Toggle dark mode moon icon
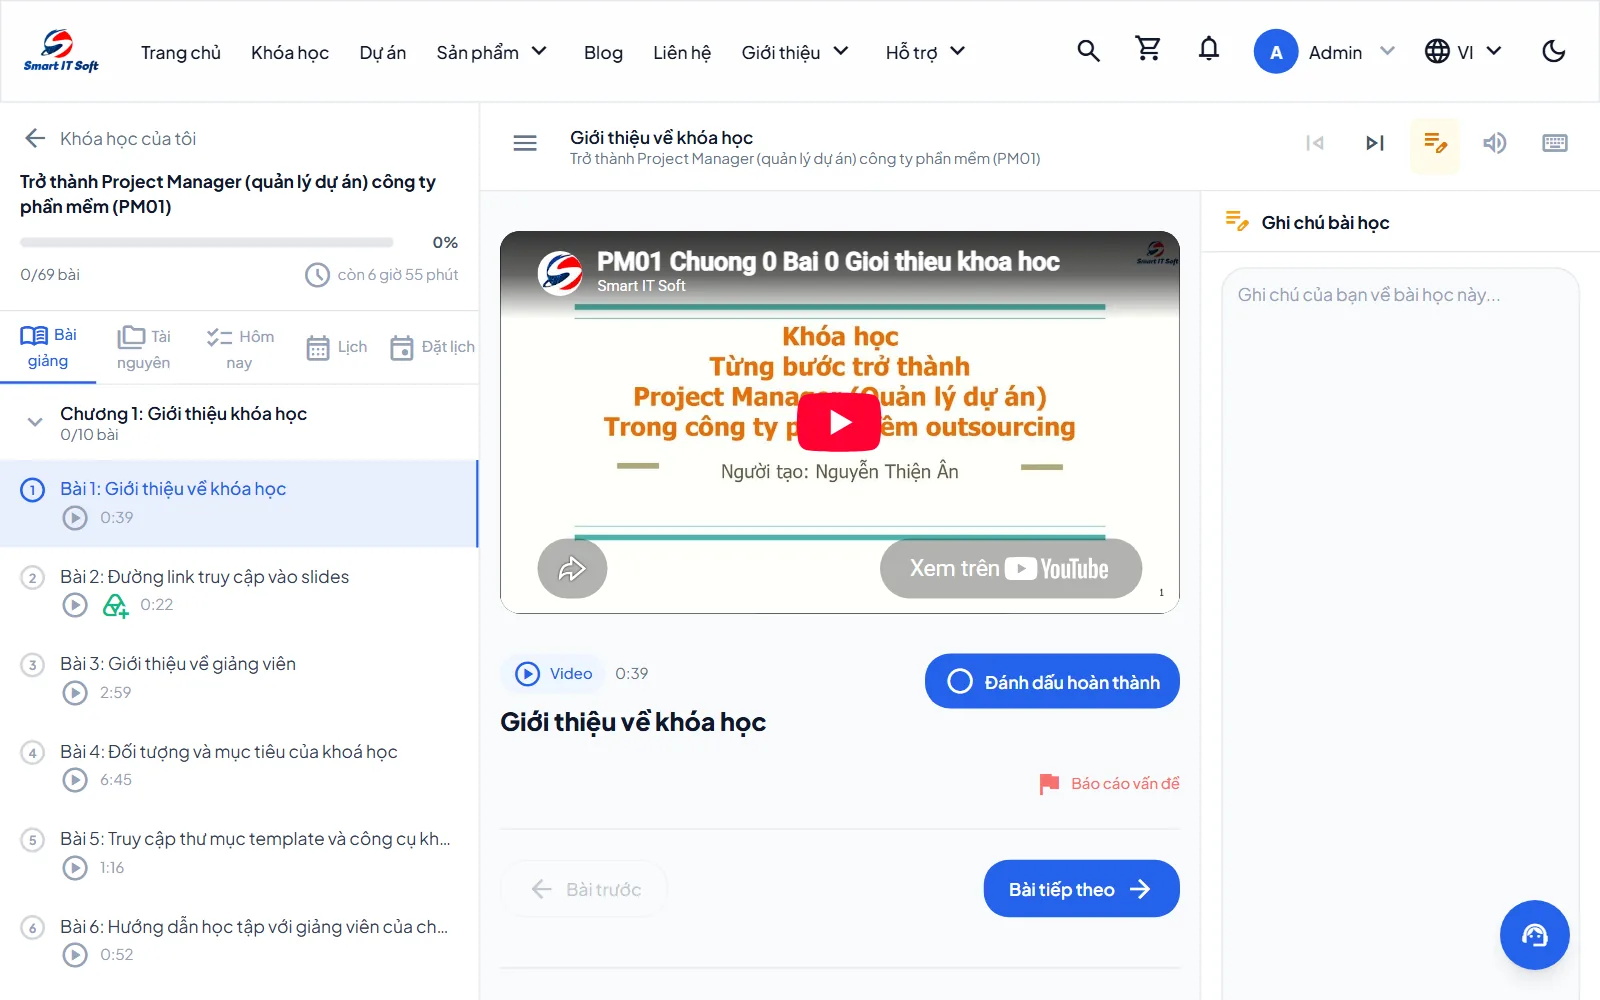1600x1000 pixels. coord(1553,51)
